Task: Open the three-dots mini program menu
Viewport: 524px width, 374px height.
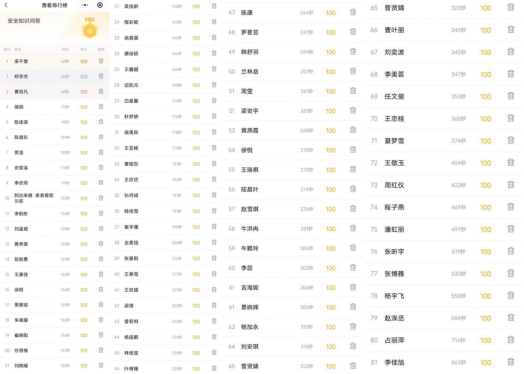Action: click(x=85, y=5)
